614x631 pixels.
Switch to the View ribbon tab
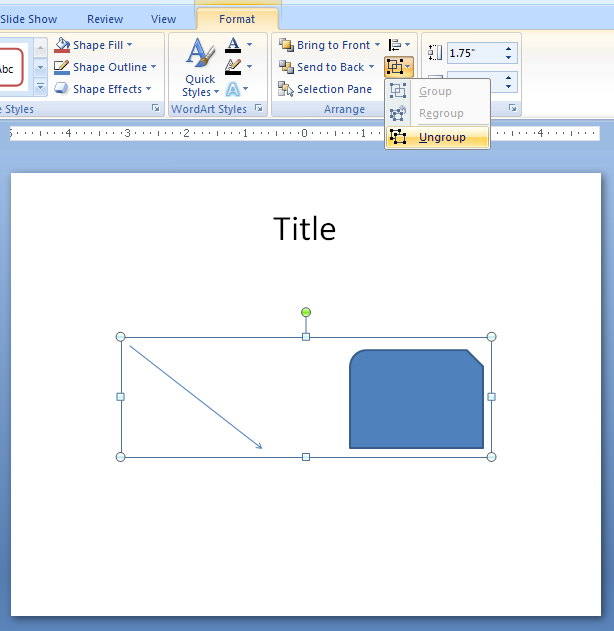click(163, 19)
